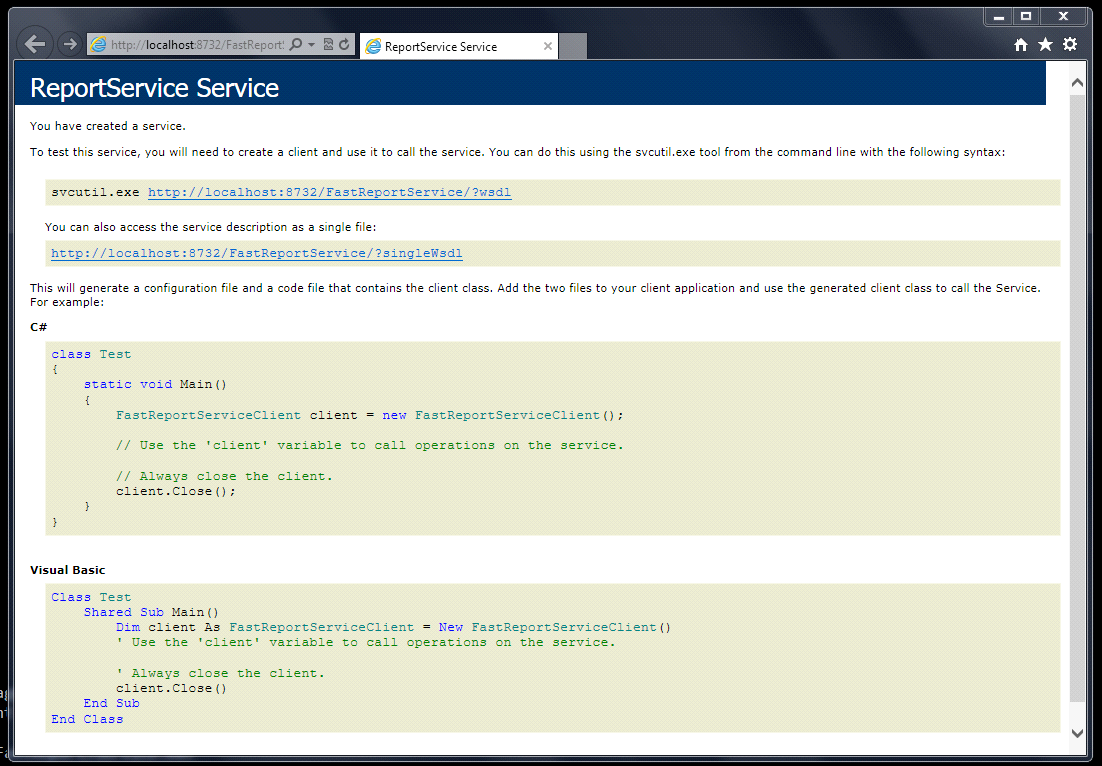Viewport: 1102px width, 766px height.
Task: Click the scrollbar down arrow
Action: 1077,733
